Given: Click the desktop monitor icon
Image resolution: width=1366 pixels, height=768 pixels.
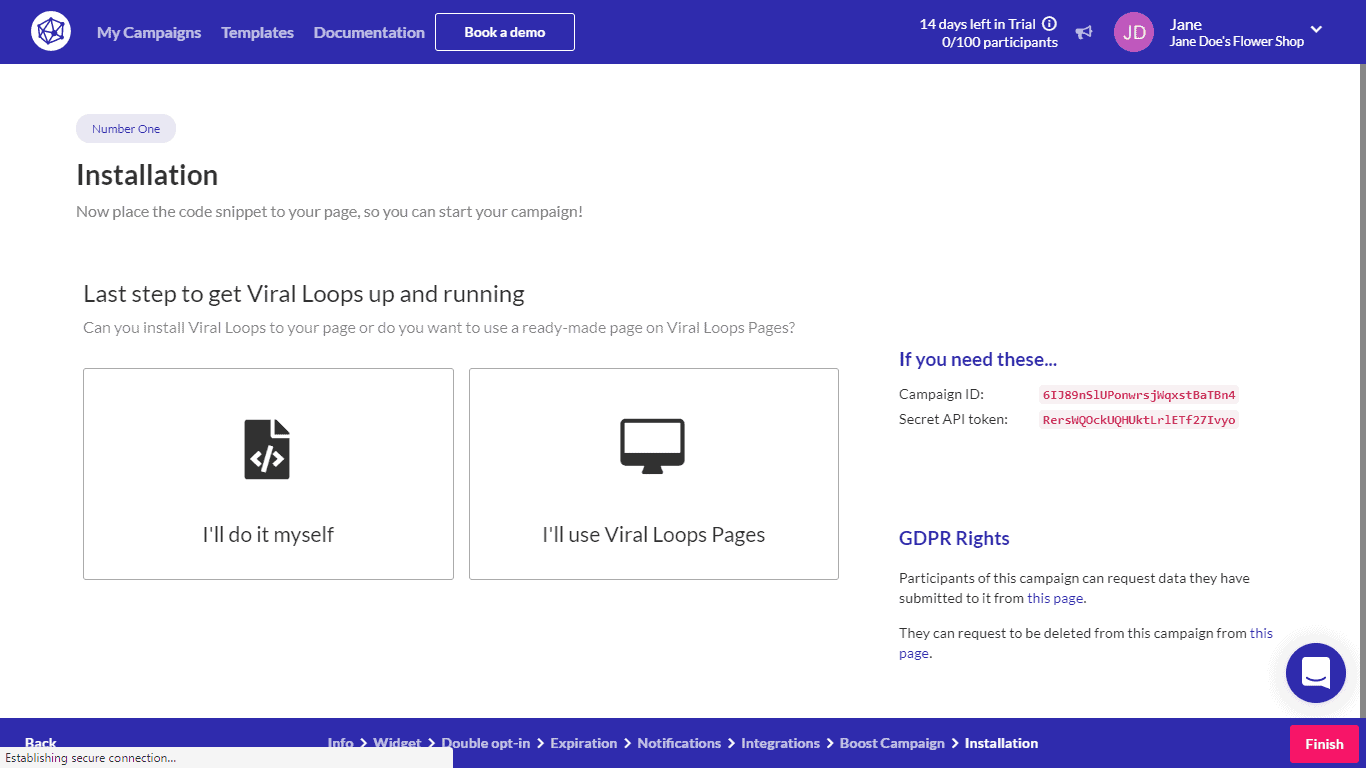Looking at the screenshot, I should tap(653, 446).
